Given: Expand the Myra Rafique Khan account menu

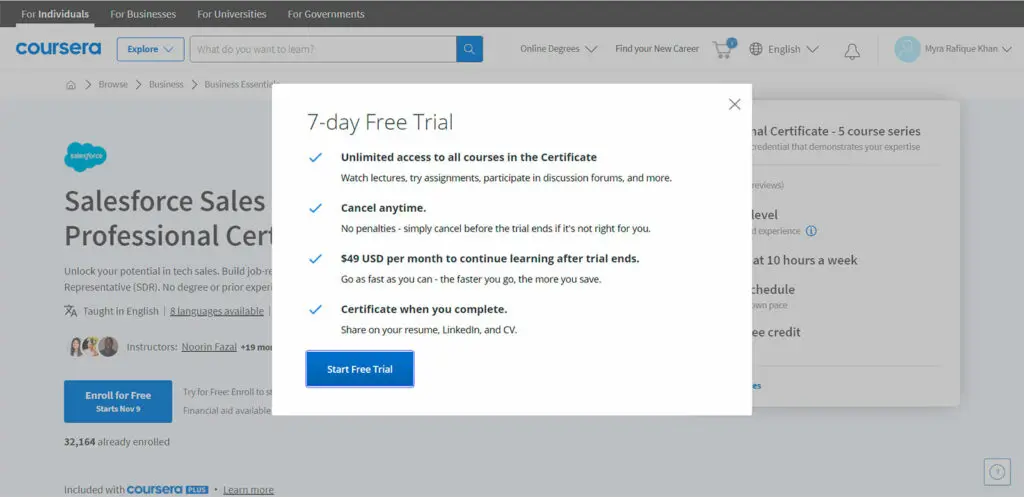Looking at the screenshot, I should 970,49.
